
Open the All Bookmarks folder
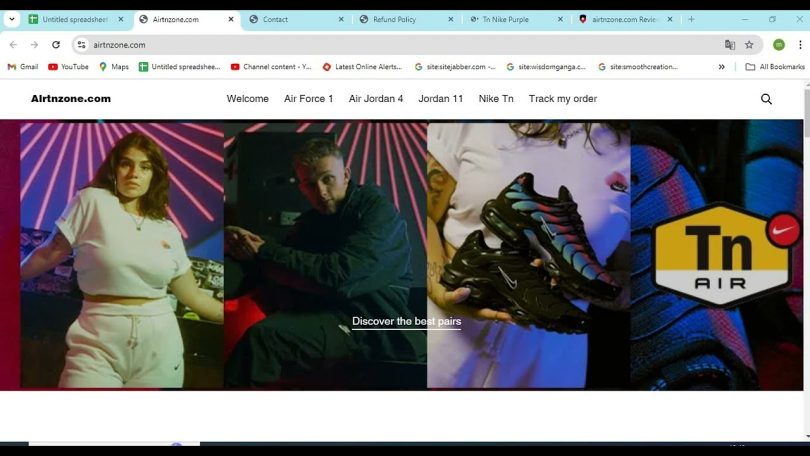(775, 67)
